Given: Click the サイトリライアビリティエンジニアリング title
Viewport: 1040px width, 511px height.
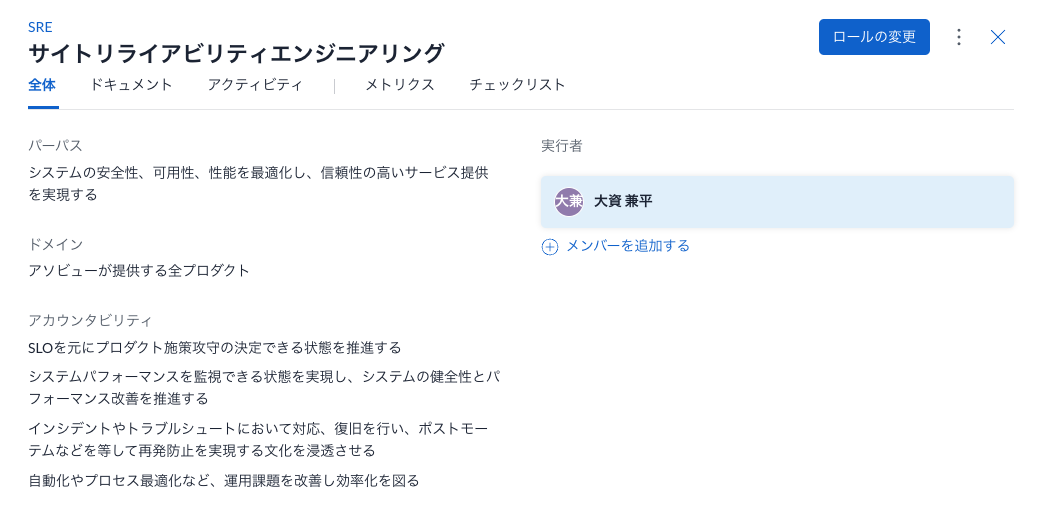Looking at the screenshot, I should point(236,53).
